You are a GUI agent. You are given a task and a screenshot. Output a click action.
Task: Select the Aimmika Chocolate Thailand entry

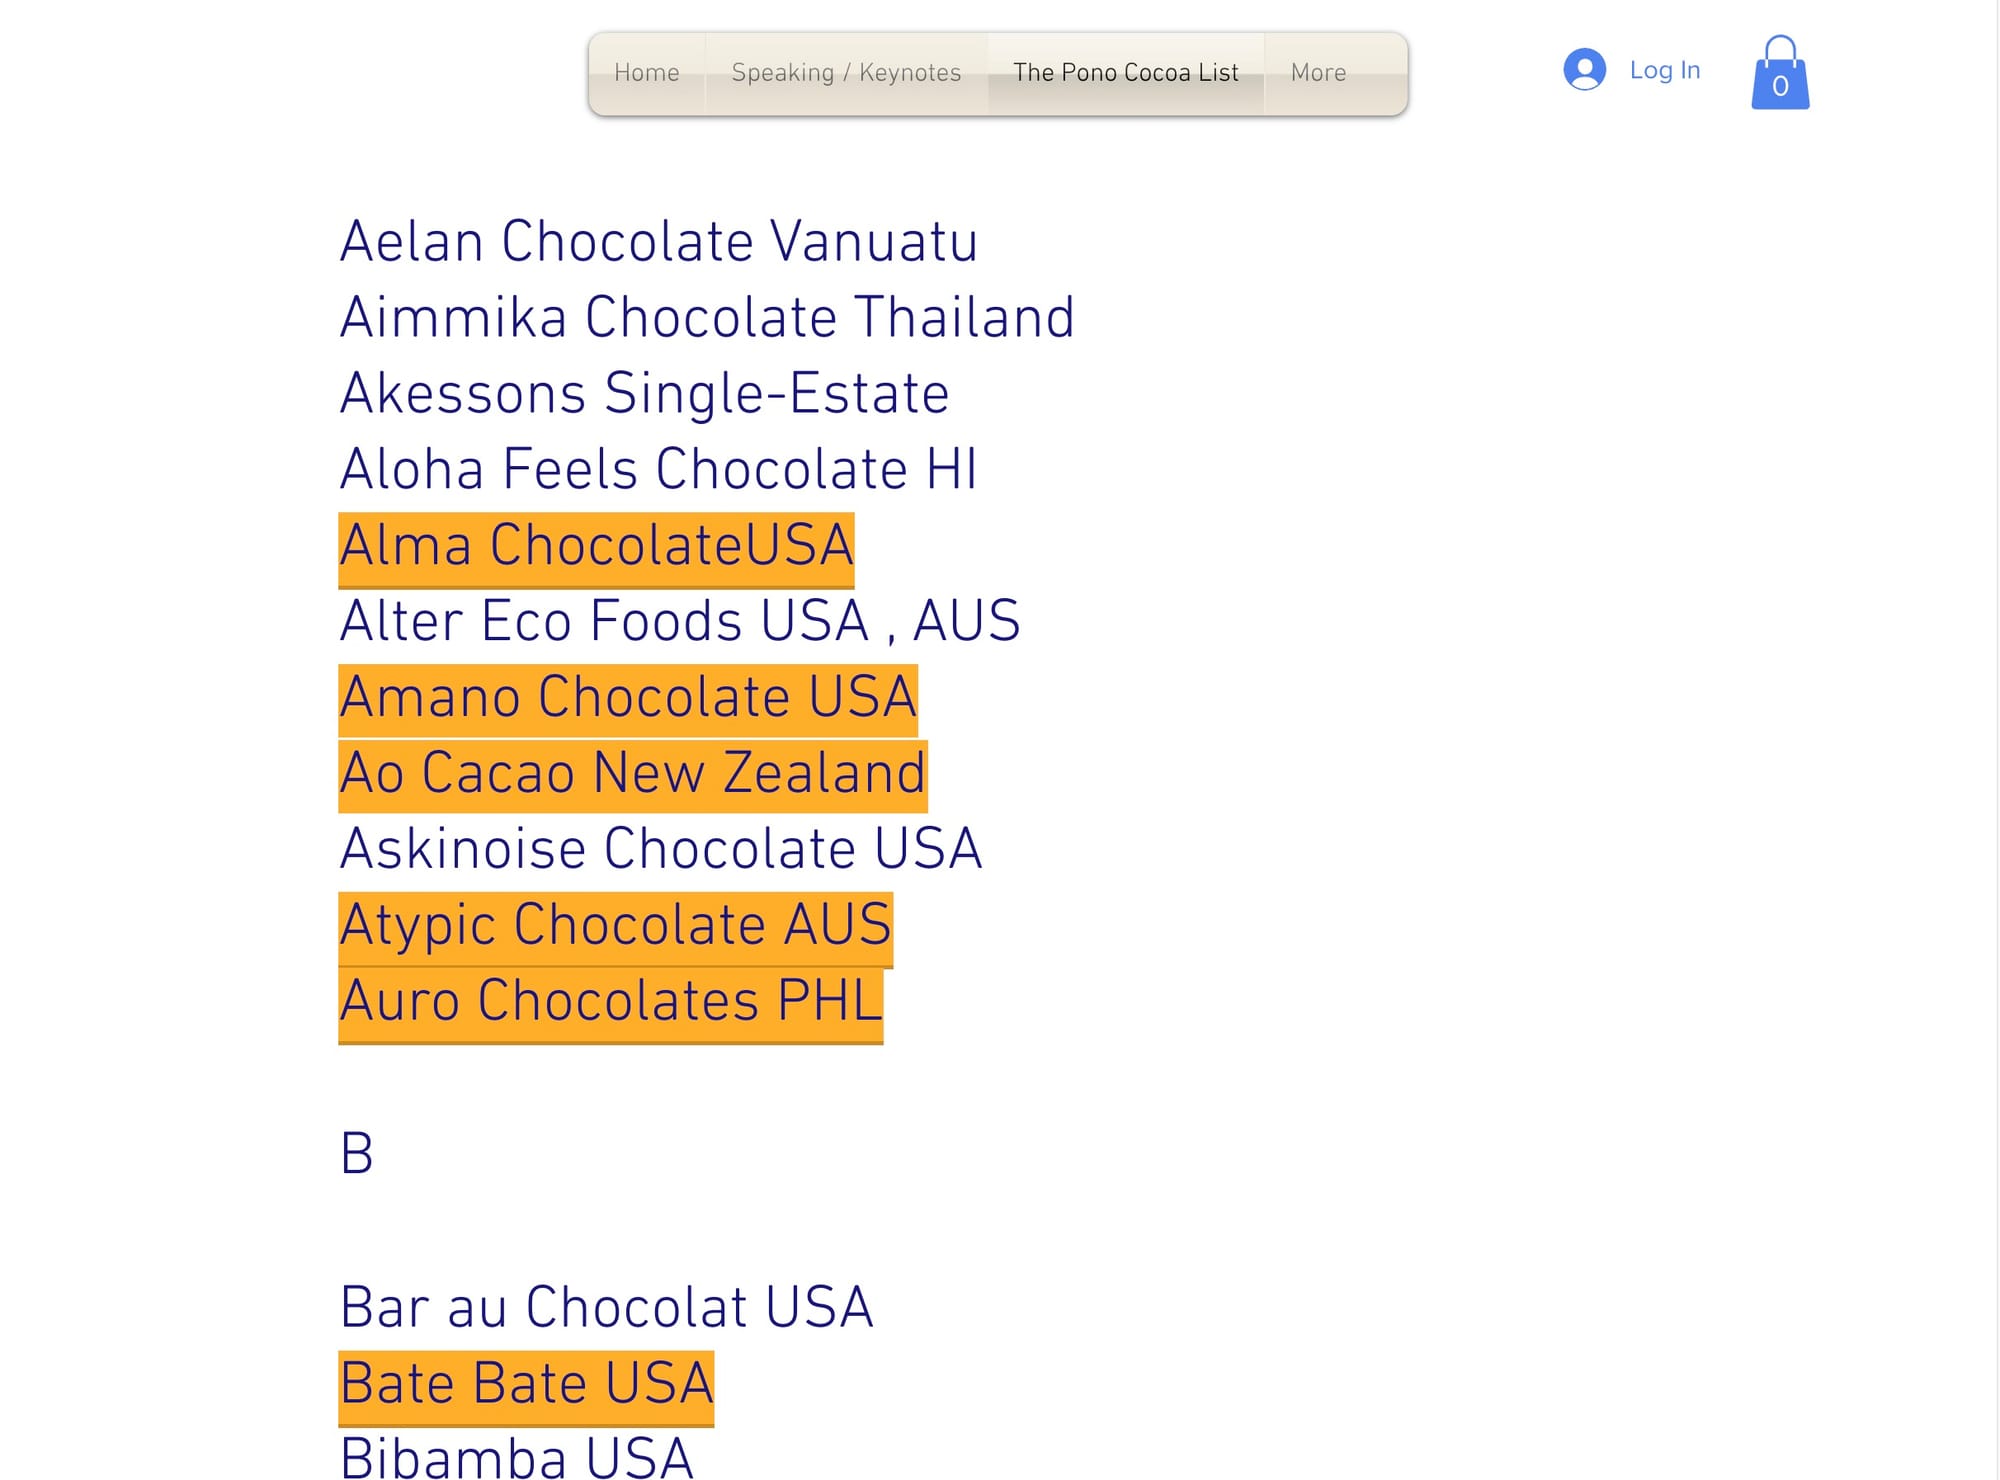click(707, 318)
